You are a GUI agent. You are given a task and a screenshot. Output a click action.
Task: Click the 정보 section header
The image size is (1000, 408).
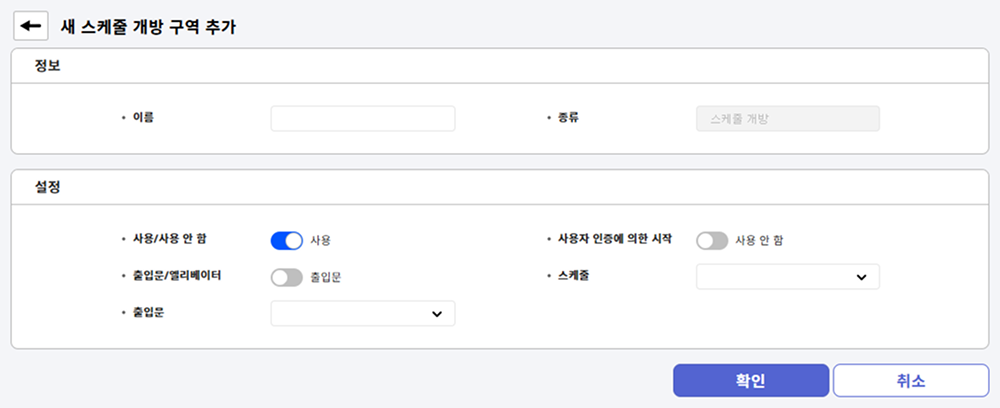[x=47, y=66]
